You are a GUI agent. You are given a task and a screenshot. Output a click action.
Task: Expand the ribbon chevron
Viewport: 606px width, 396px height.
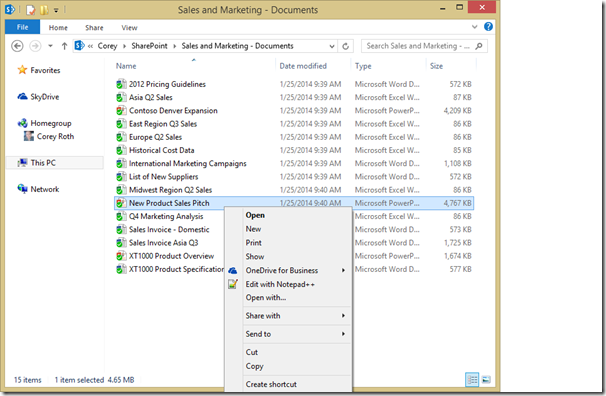coord(475,27)
